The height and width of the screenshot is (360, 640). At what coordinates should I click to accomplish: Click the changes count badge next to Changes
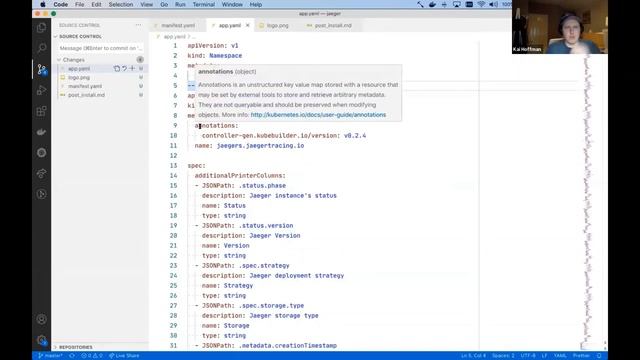point(140,60)
